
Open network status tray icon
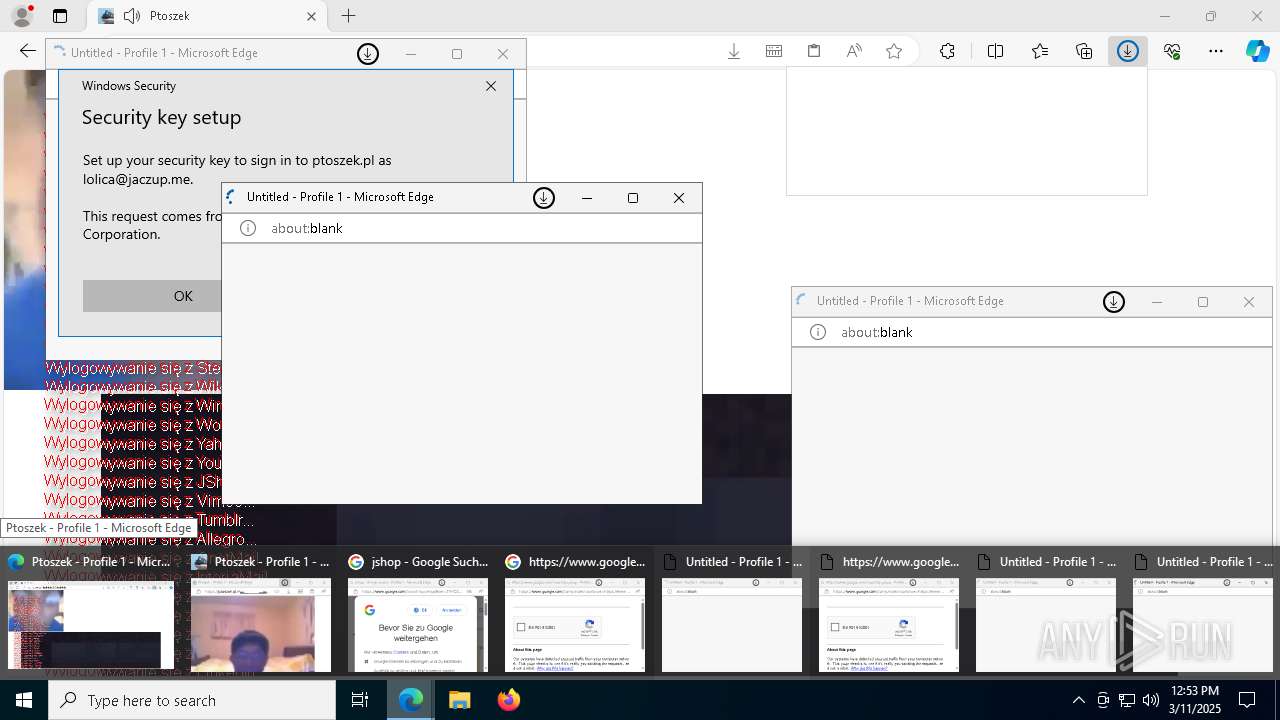pos(1127,700)
